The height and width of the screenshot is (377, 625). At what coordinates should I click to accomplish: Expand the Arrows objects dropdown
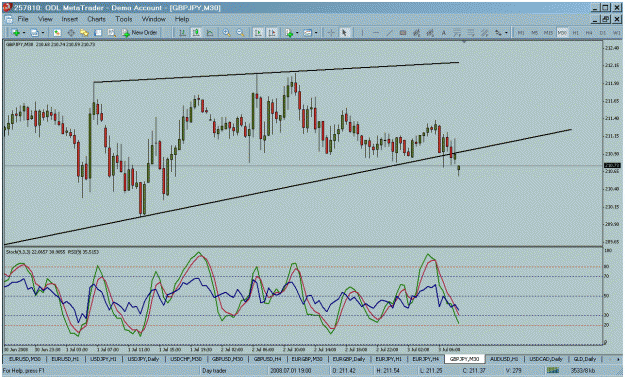click(x=506, y=33)
